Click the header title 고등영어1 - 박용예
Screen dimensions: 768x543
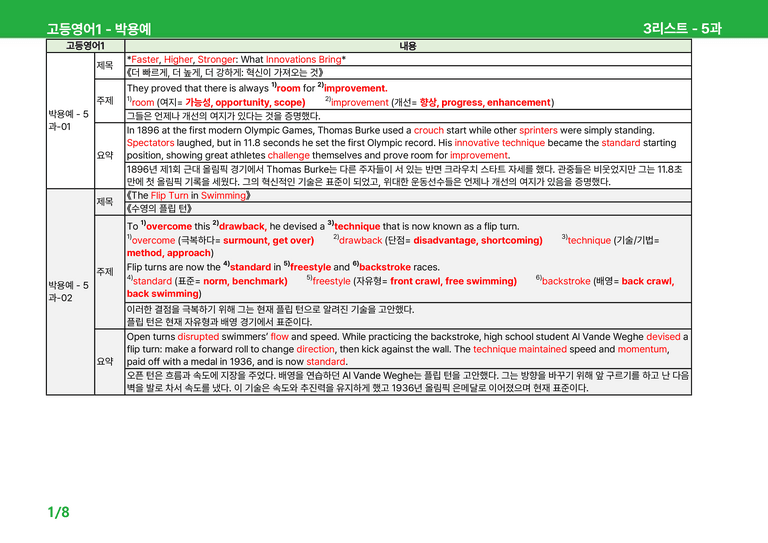(x=98, y=29)
